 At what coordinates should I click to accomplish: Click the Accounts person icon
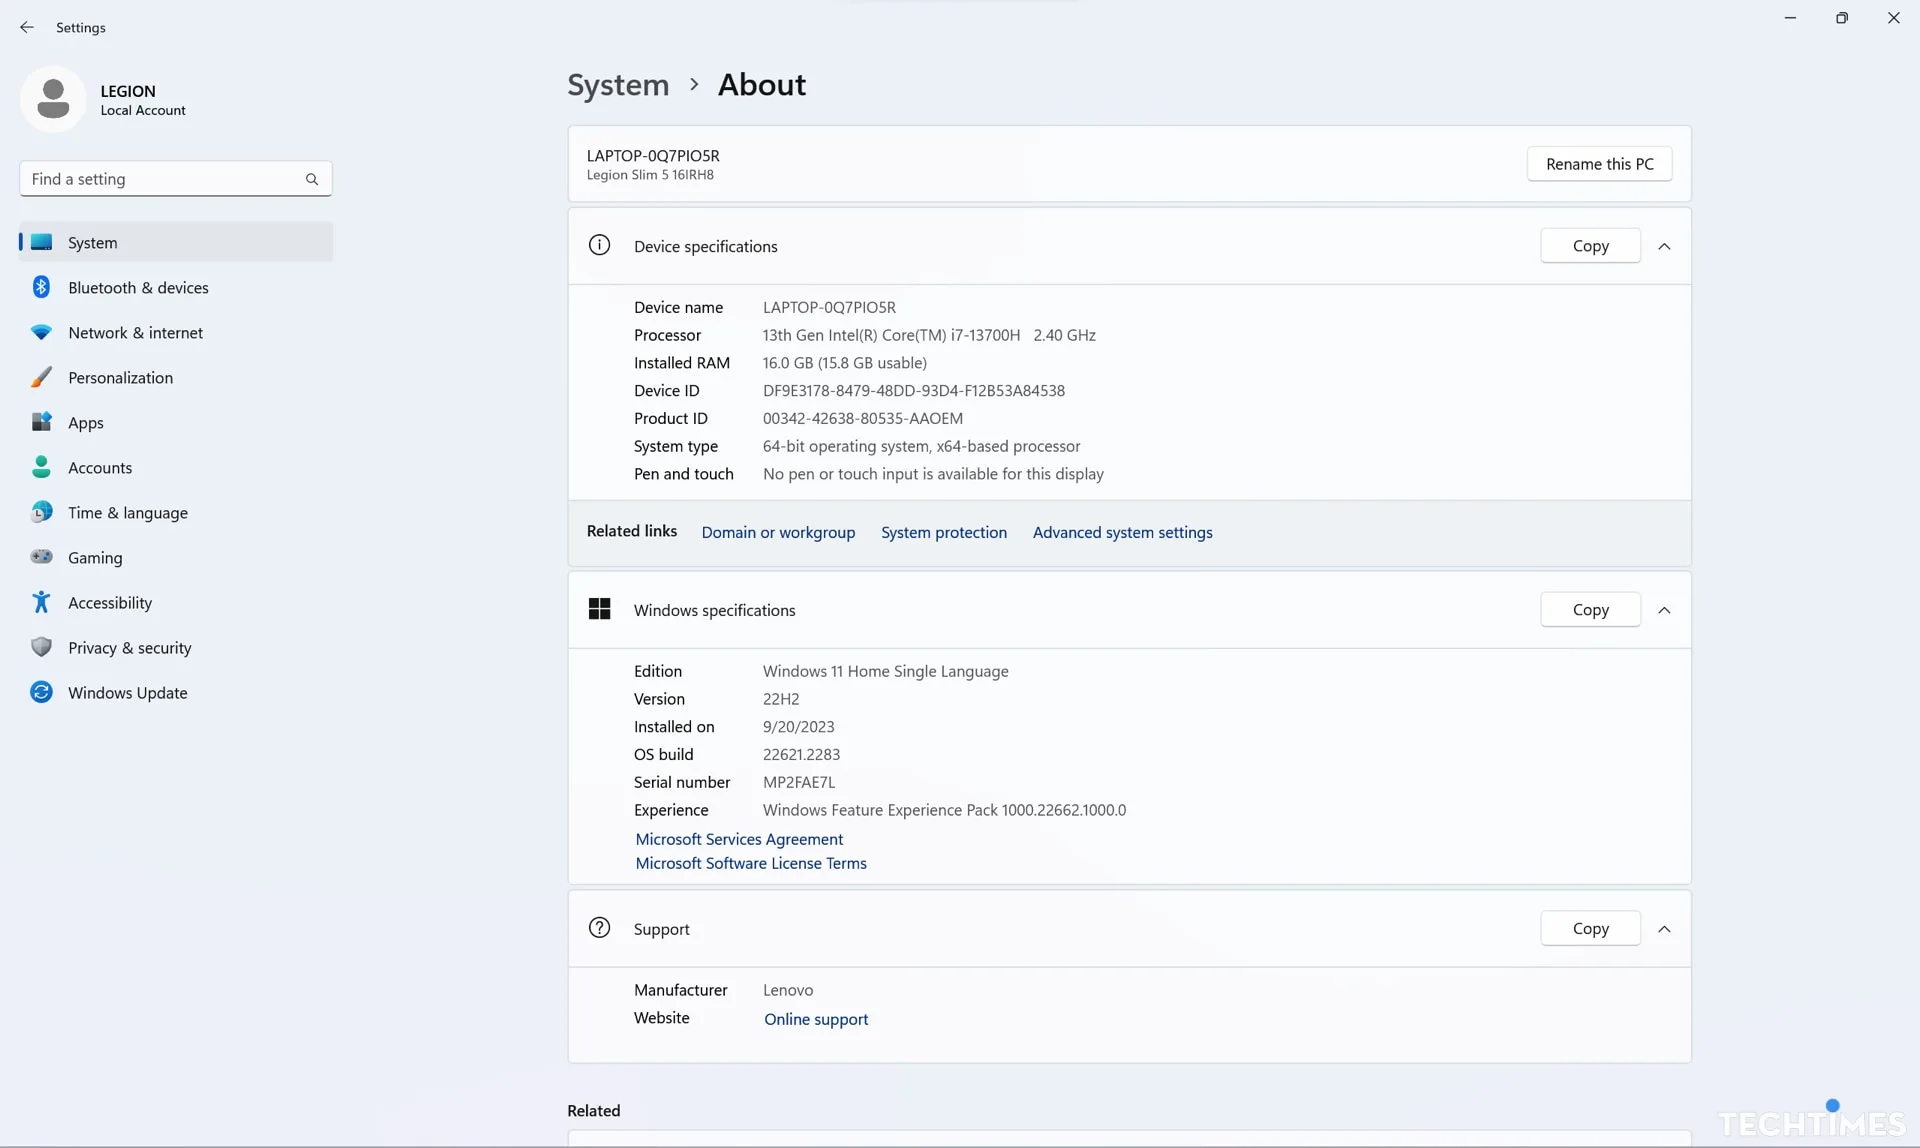[x=41, y=467]
